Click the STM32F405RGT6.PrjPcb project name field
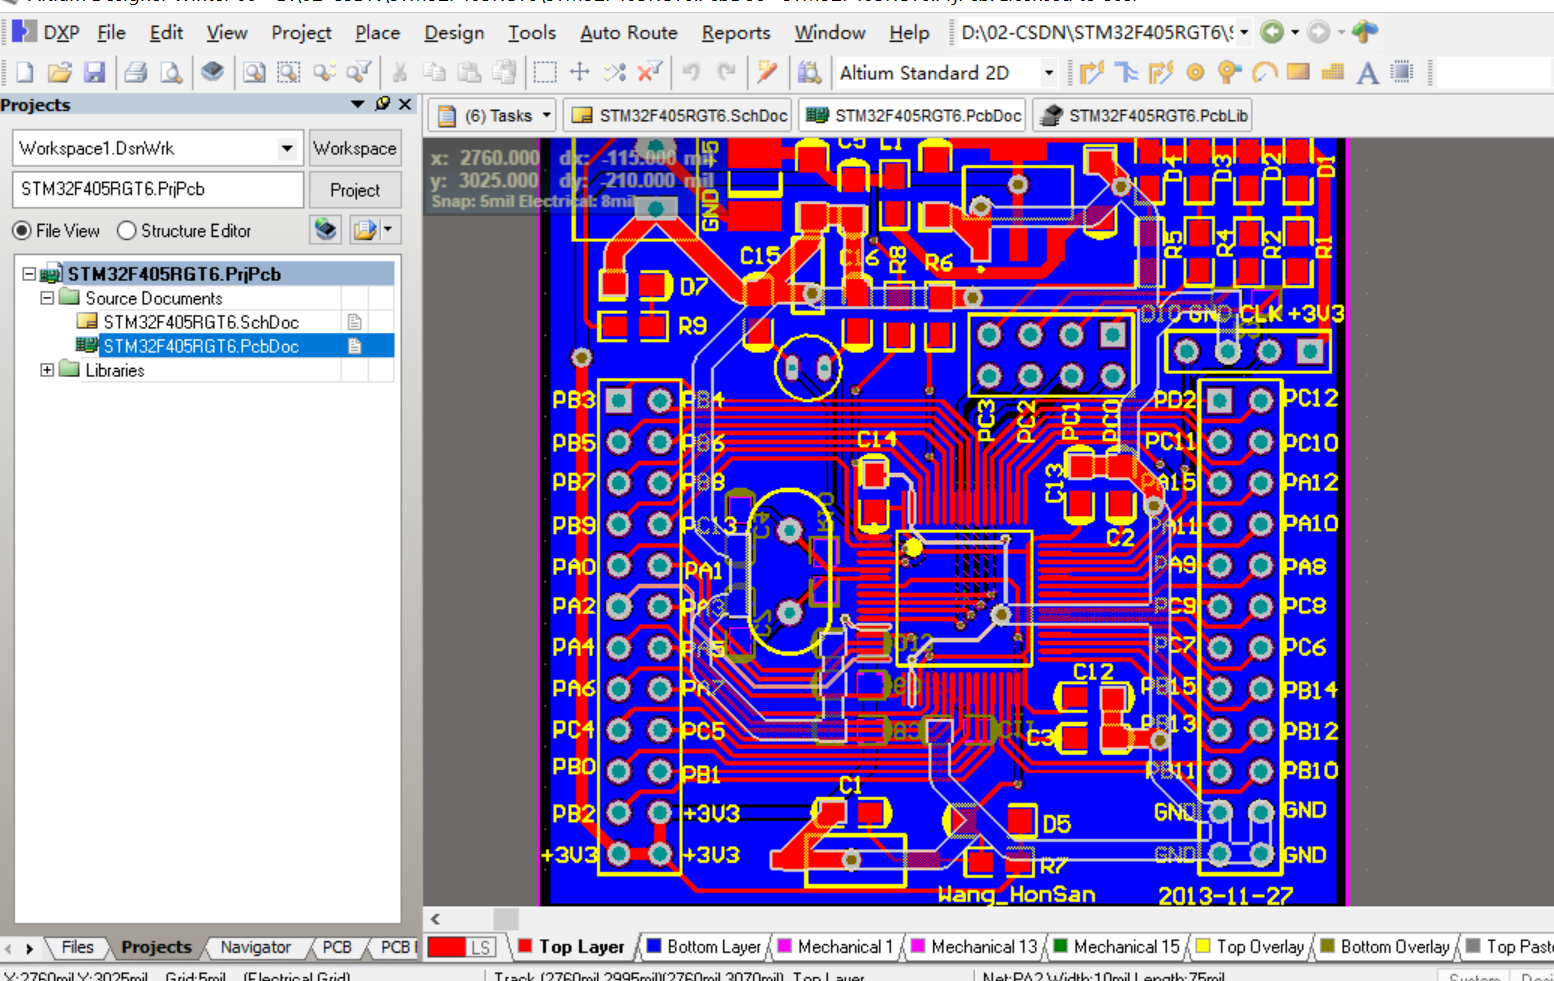 (x=158, y=189)
